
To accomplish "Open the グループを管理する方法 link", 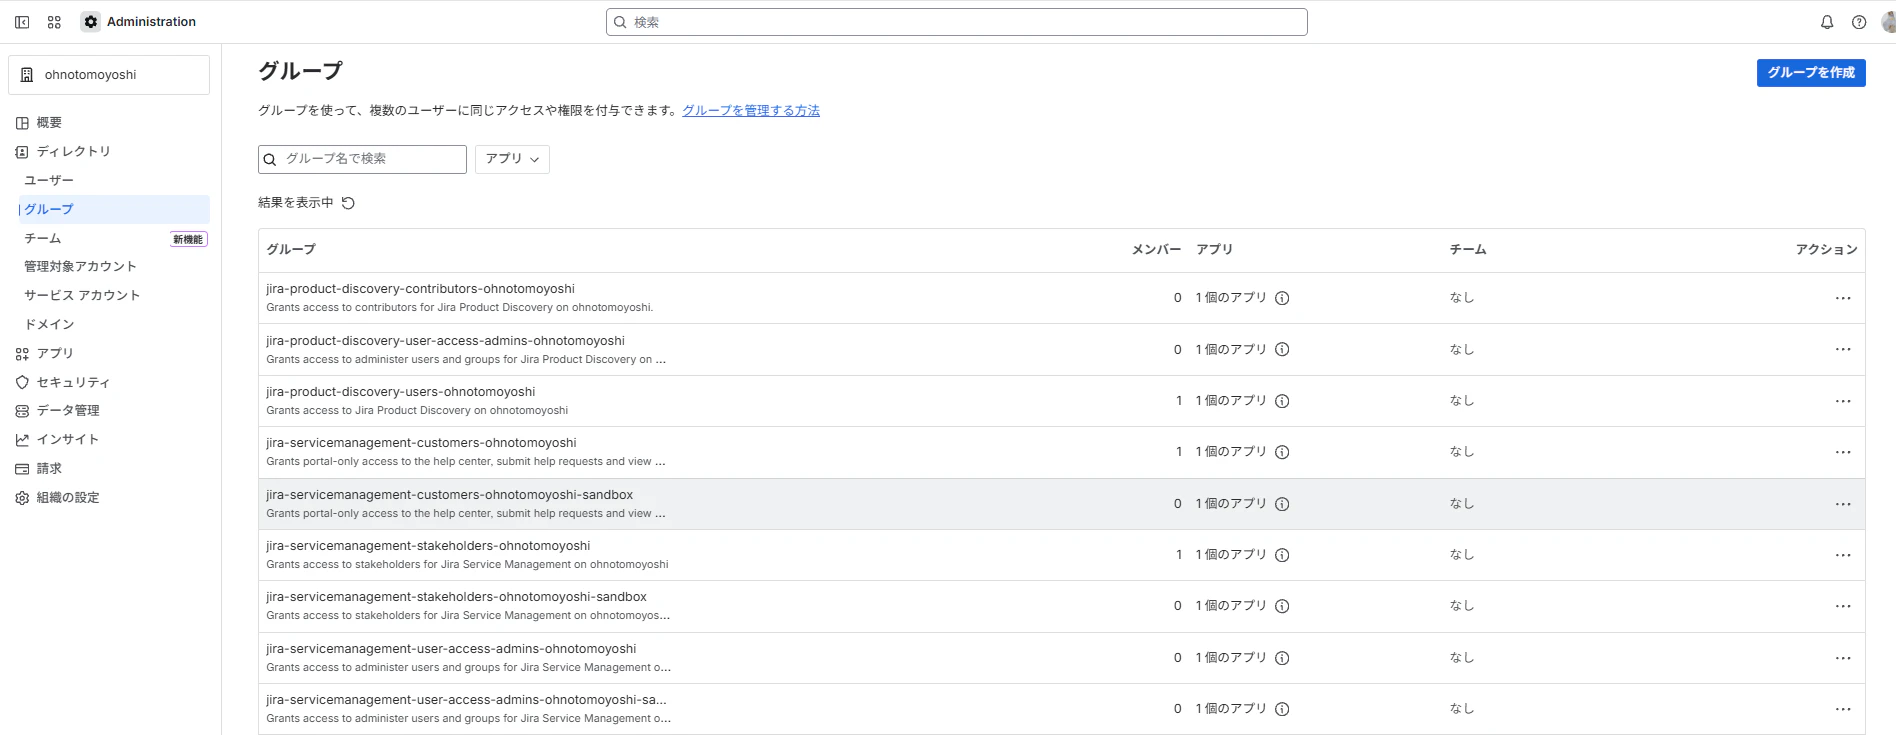I will click(x=751, y=111).
